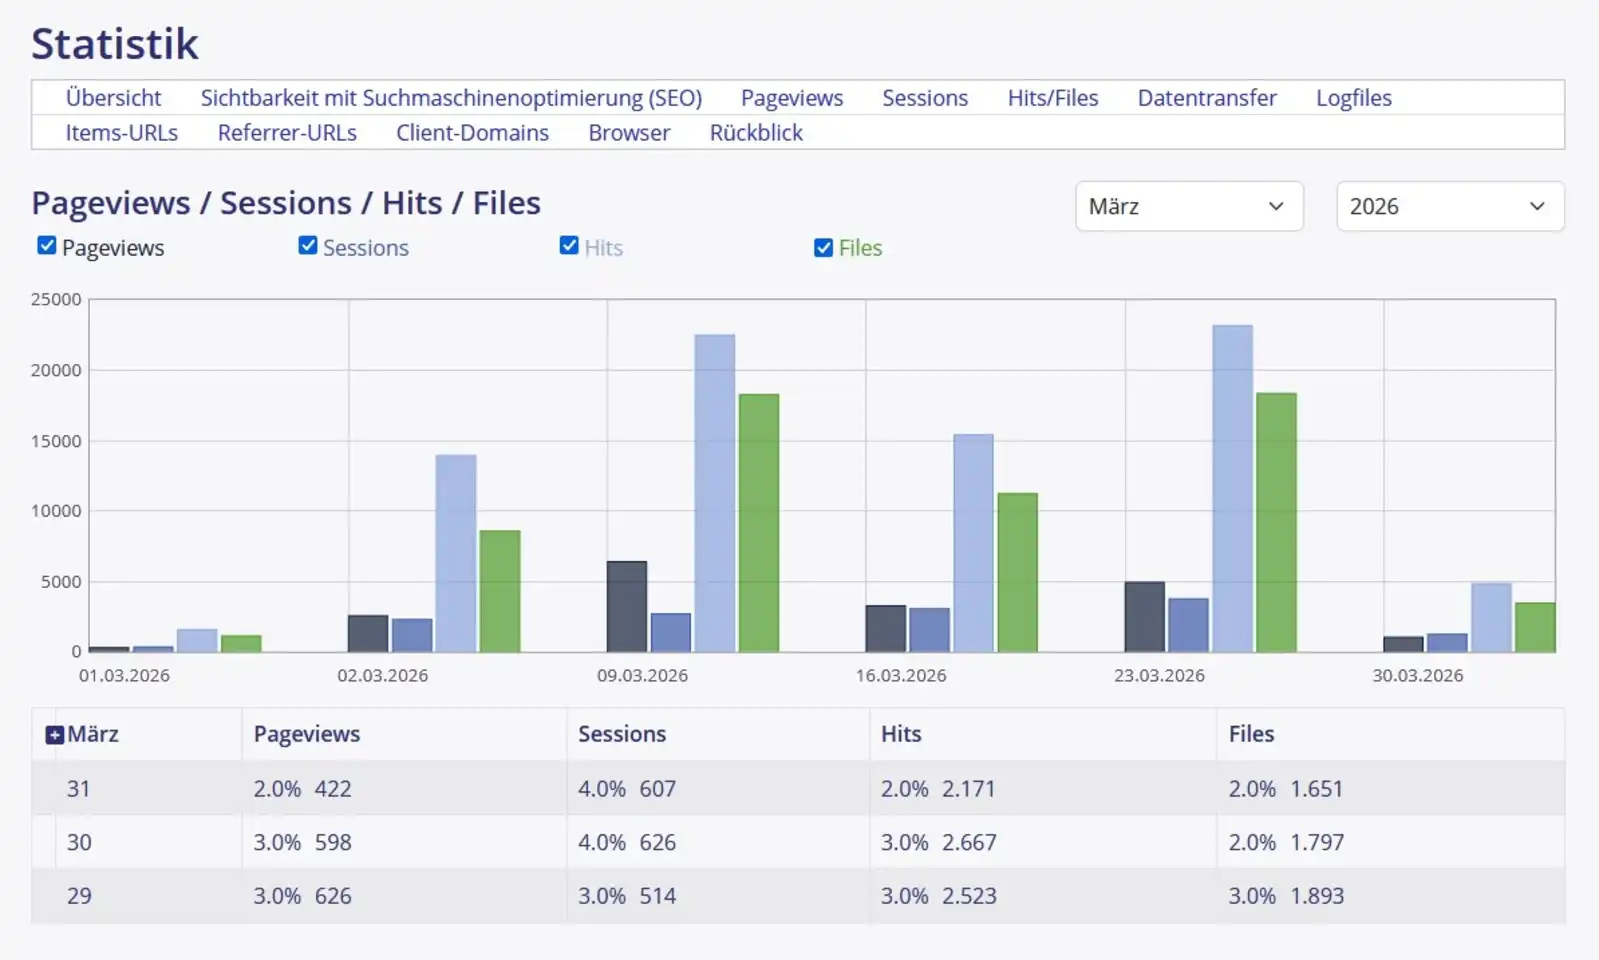Select the Hits/Files tab
1599x960 pixels.
1052,98
